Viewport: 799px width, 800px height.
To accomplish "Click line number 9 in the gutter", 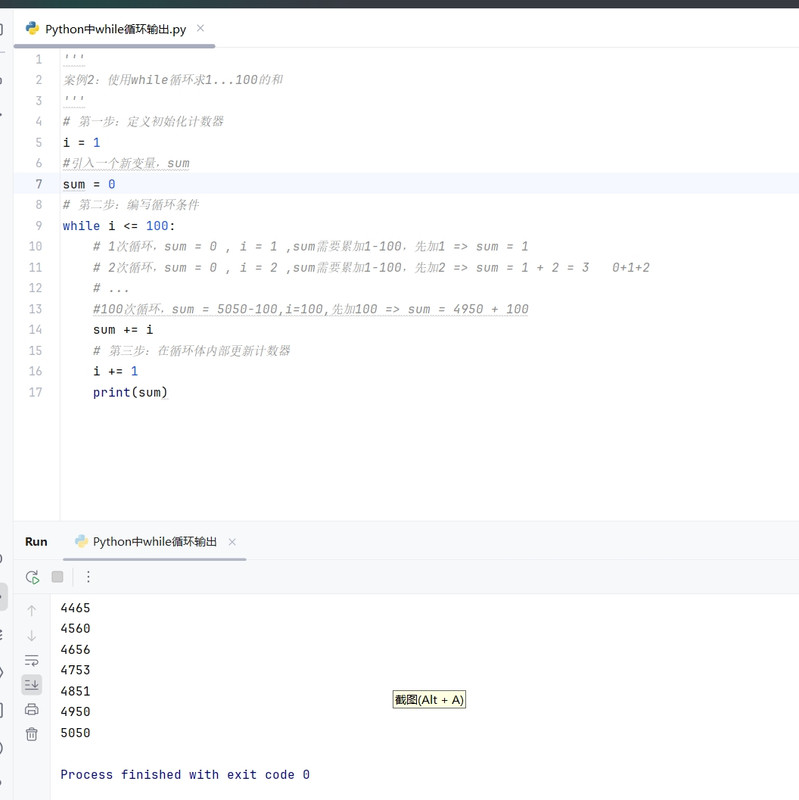I will point(39,226).
